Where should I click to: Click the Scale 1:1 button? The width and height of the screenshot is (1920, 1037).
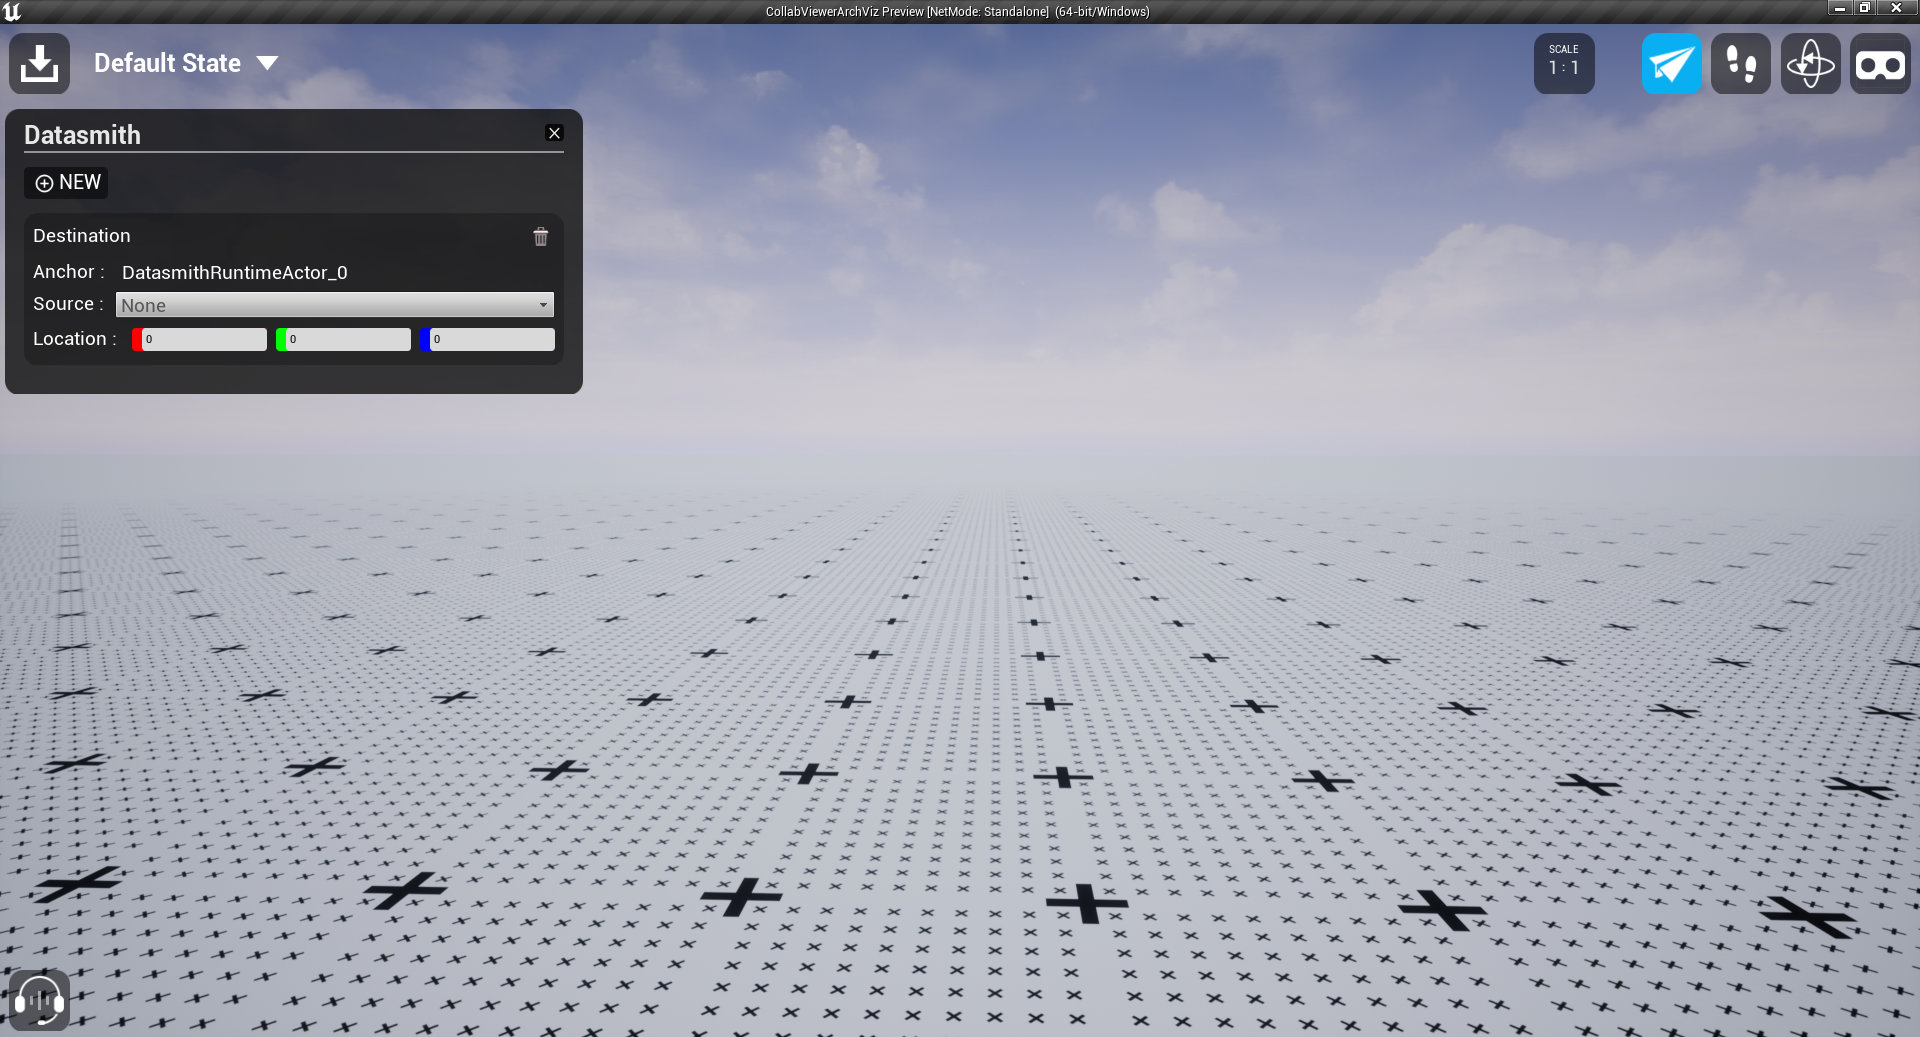[x=1564, y=63]
